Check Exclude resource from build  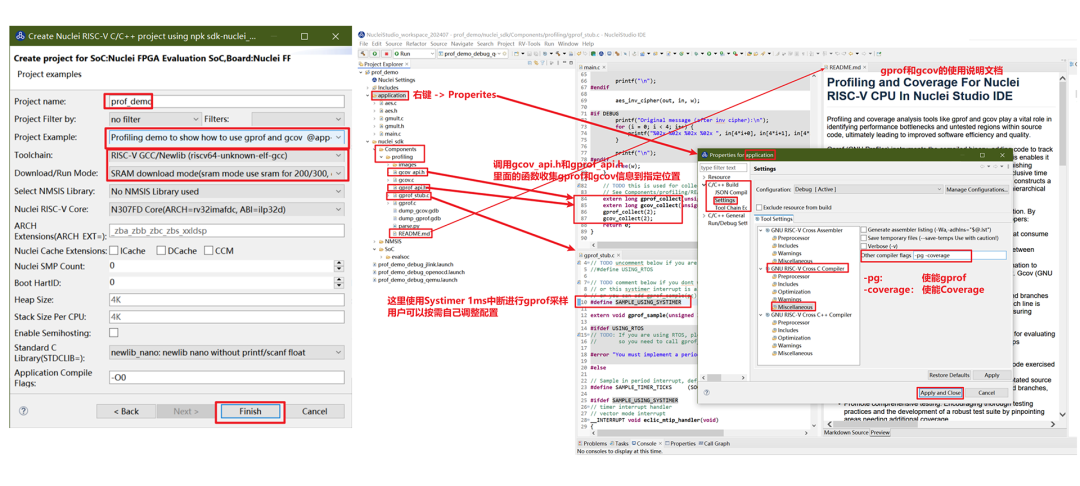(x=758, y=207)
